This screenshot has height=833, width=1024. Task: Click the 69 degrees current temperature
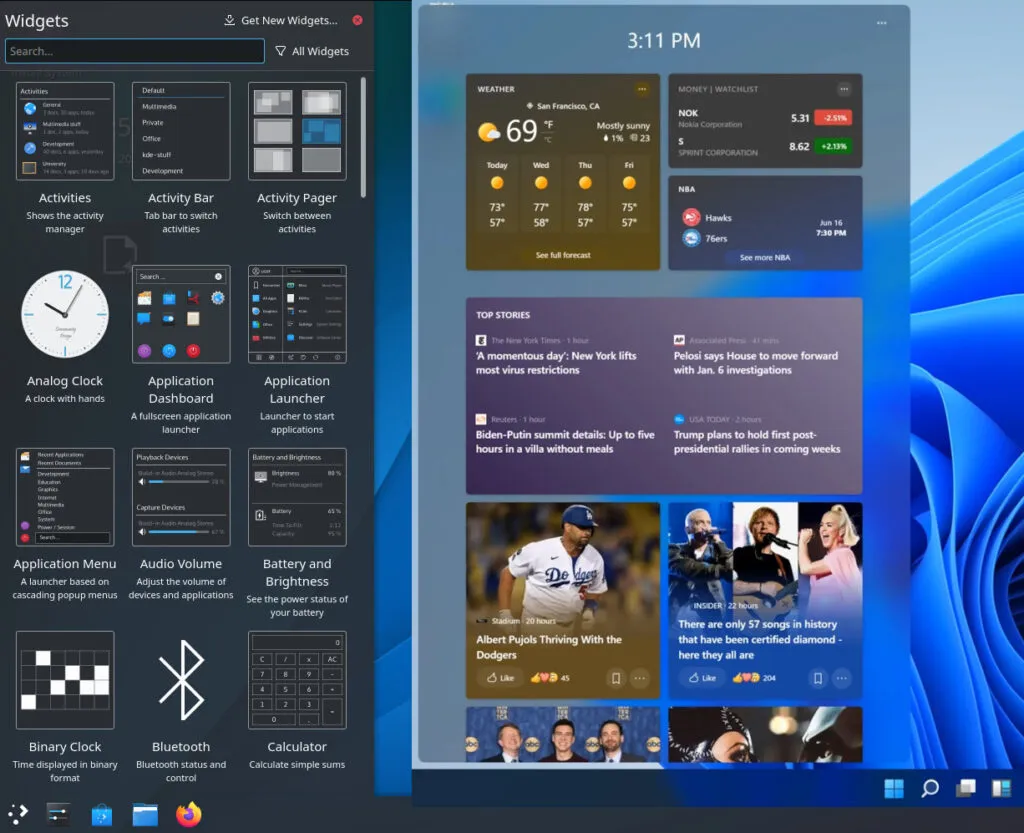522,131
